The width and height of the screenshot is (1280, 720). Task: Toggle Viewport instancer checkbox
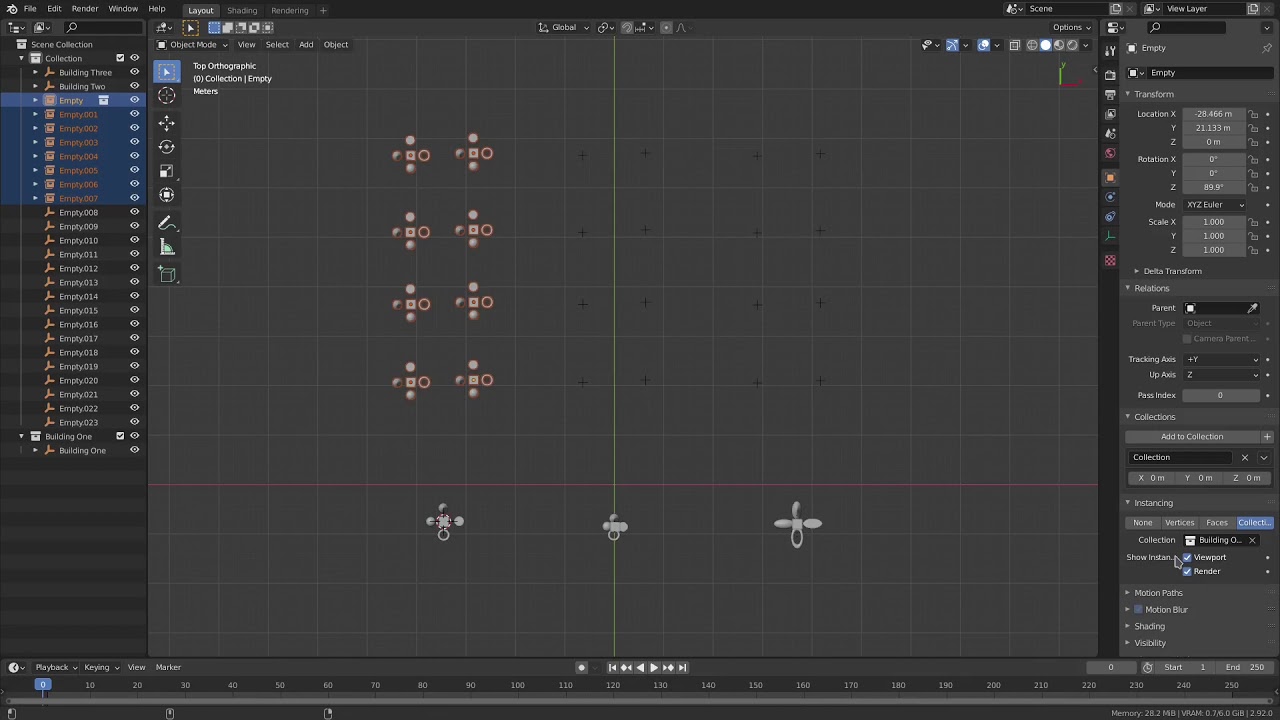click(1187, 557)
